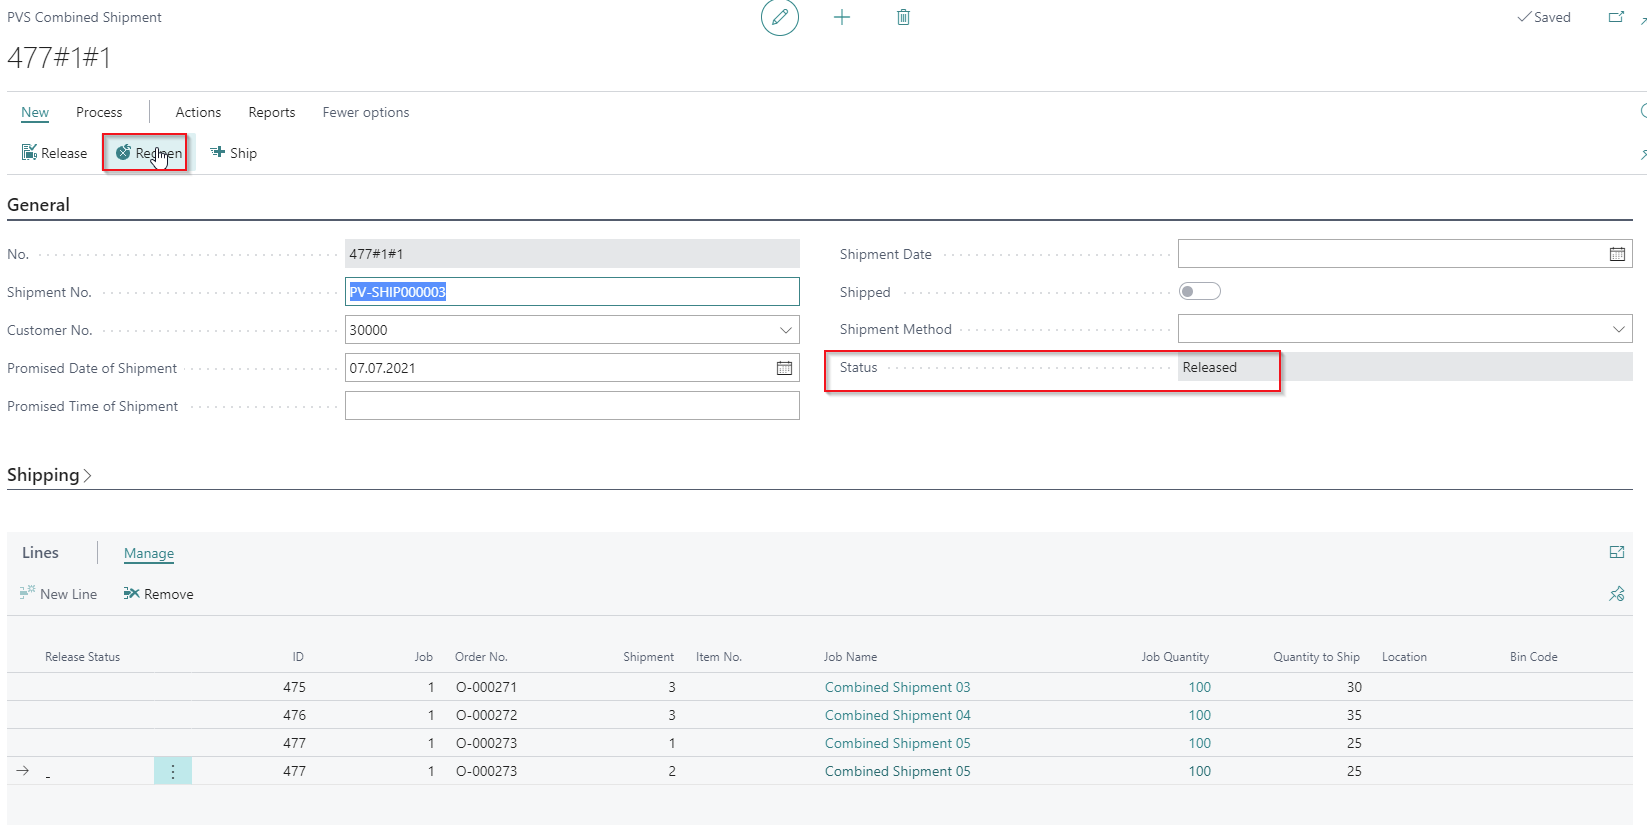The image size is (1647, 825).
Task: Click the Status field showing Released
Action: pos(1405,367)
